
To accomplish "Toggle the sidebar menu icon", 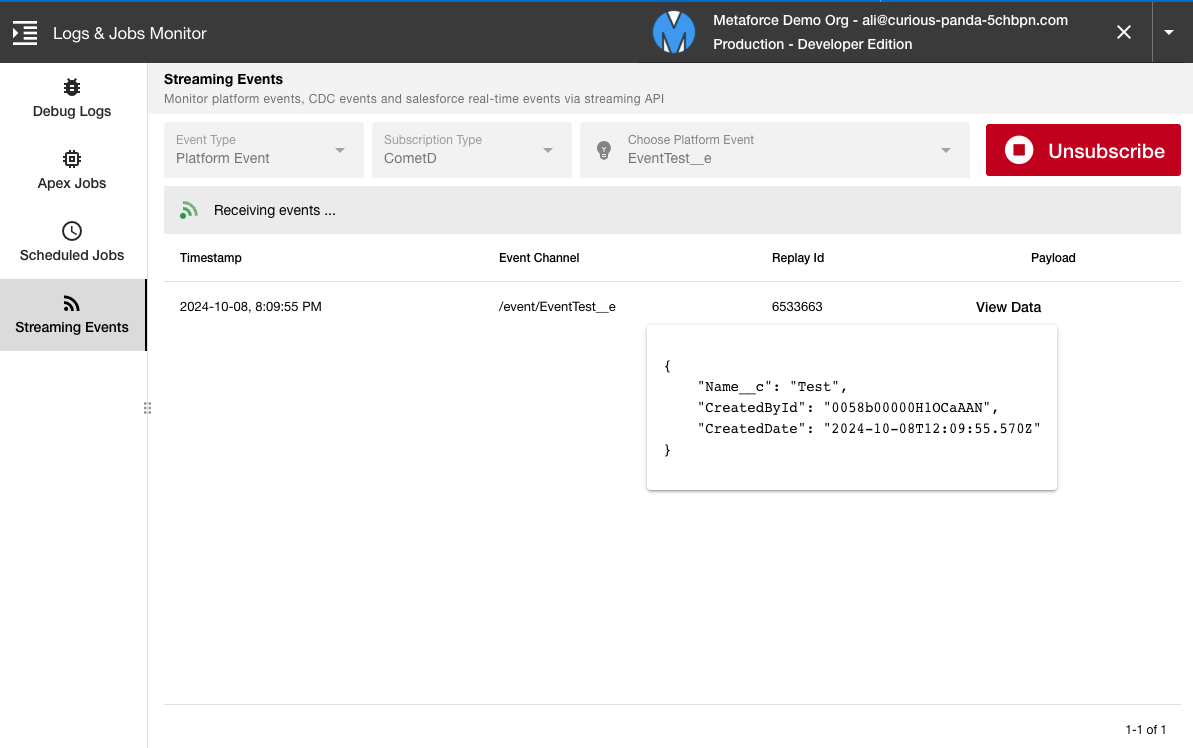I will 25,33.
